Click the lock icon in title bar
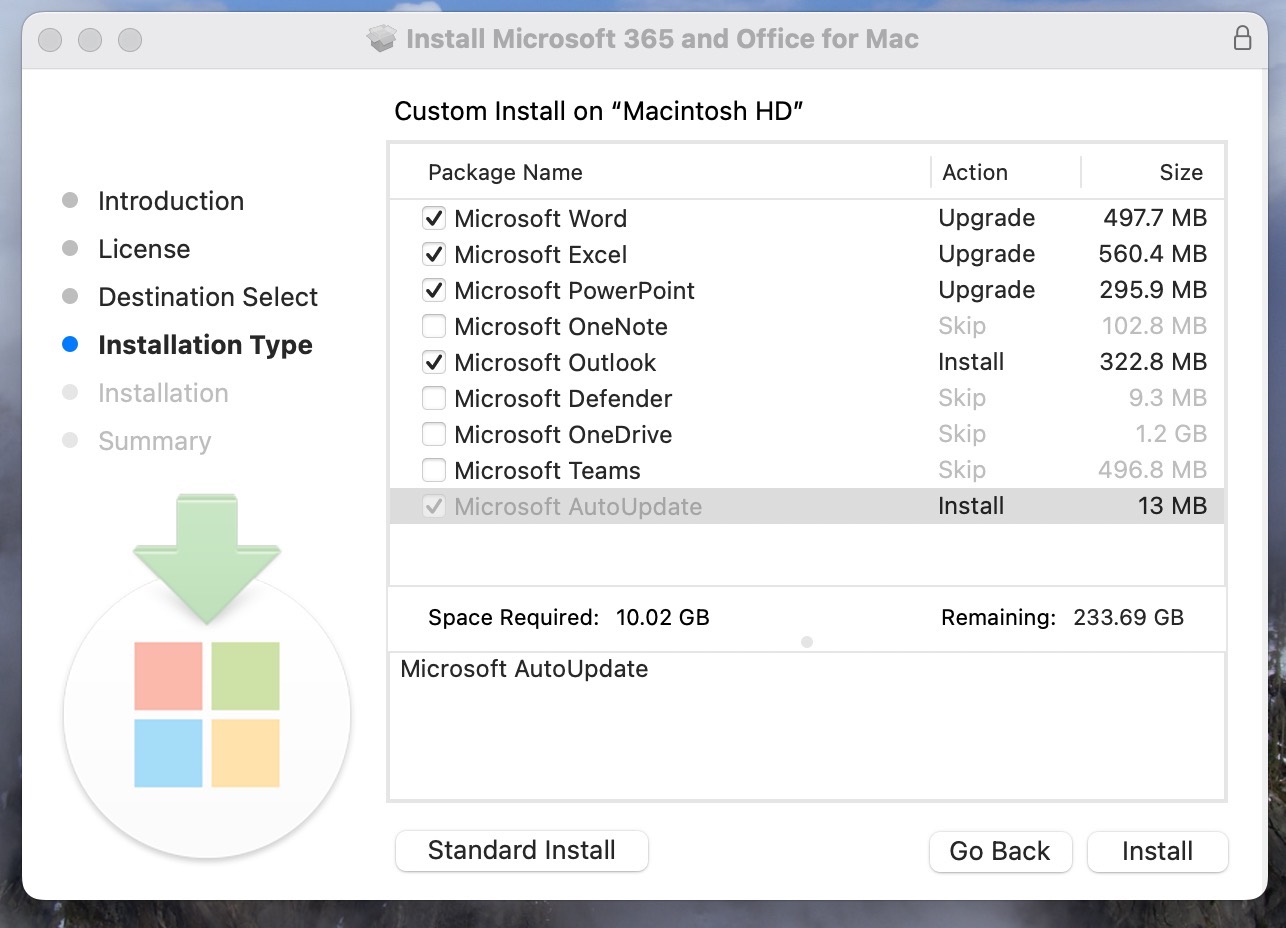Image resolution: width=1286 pixels, height=928 pixels. [x=1242, y=39]
